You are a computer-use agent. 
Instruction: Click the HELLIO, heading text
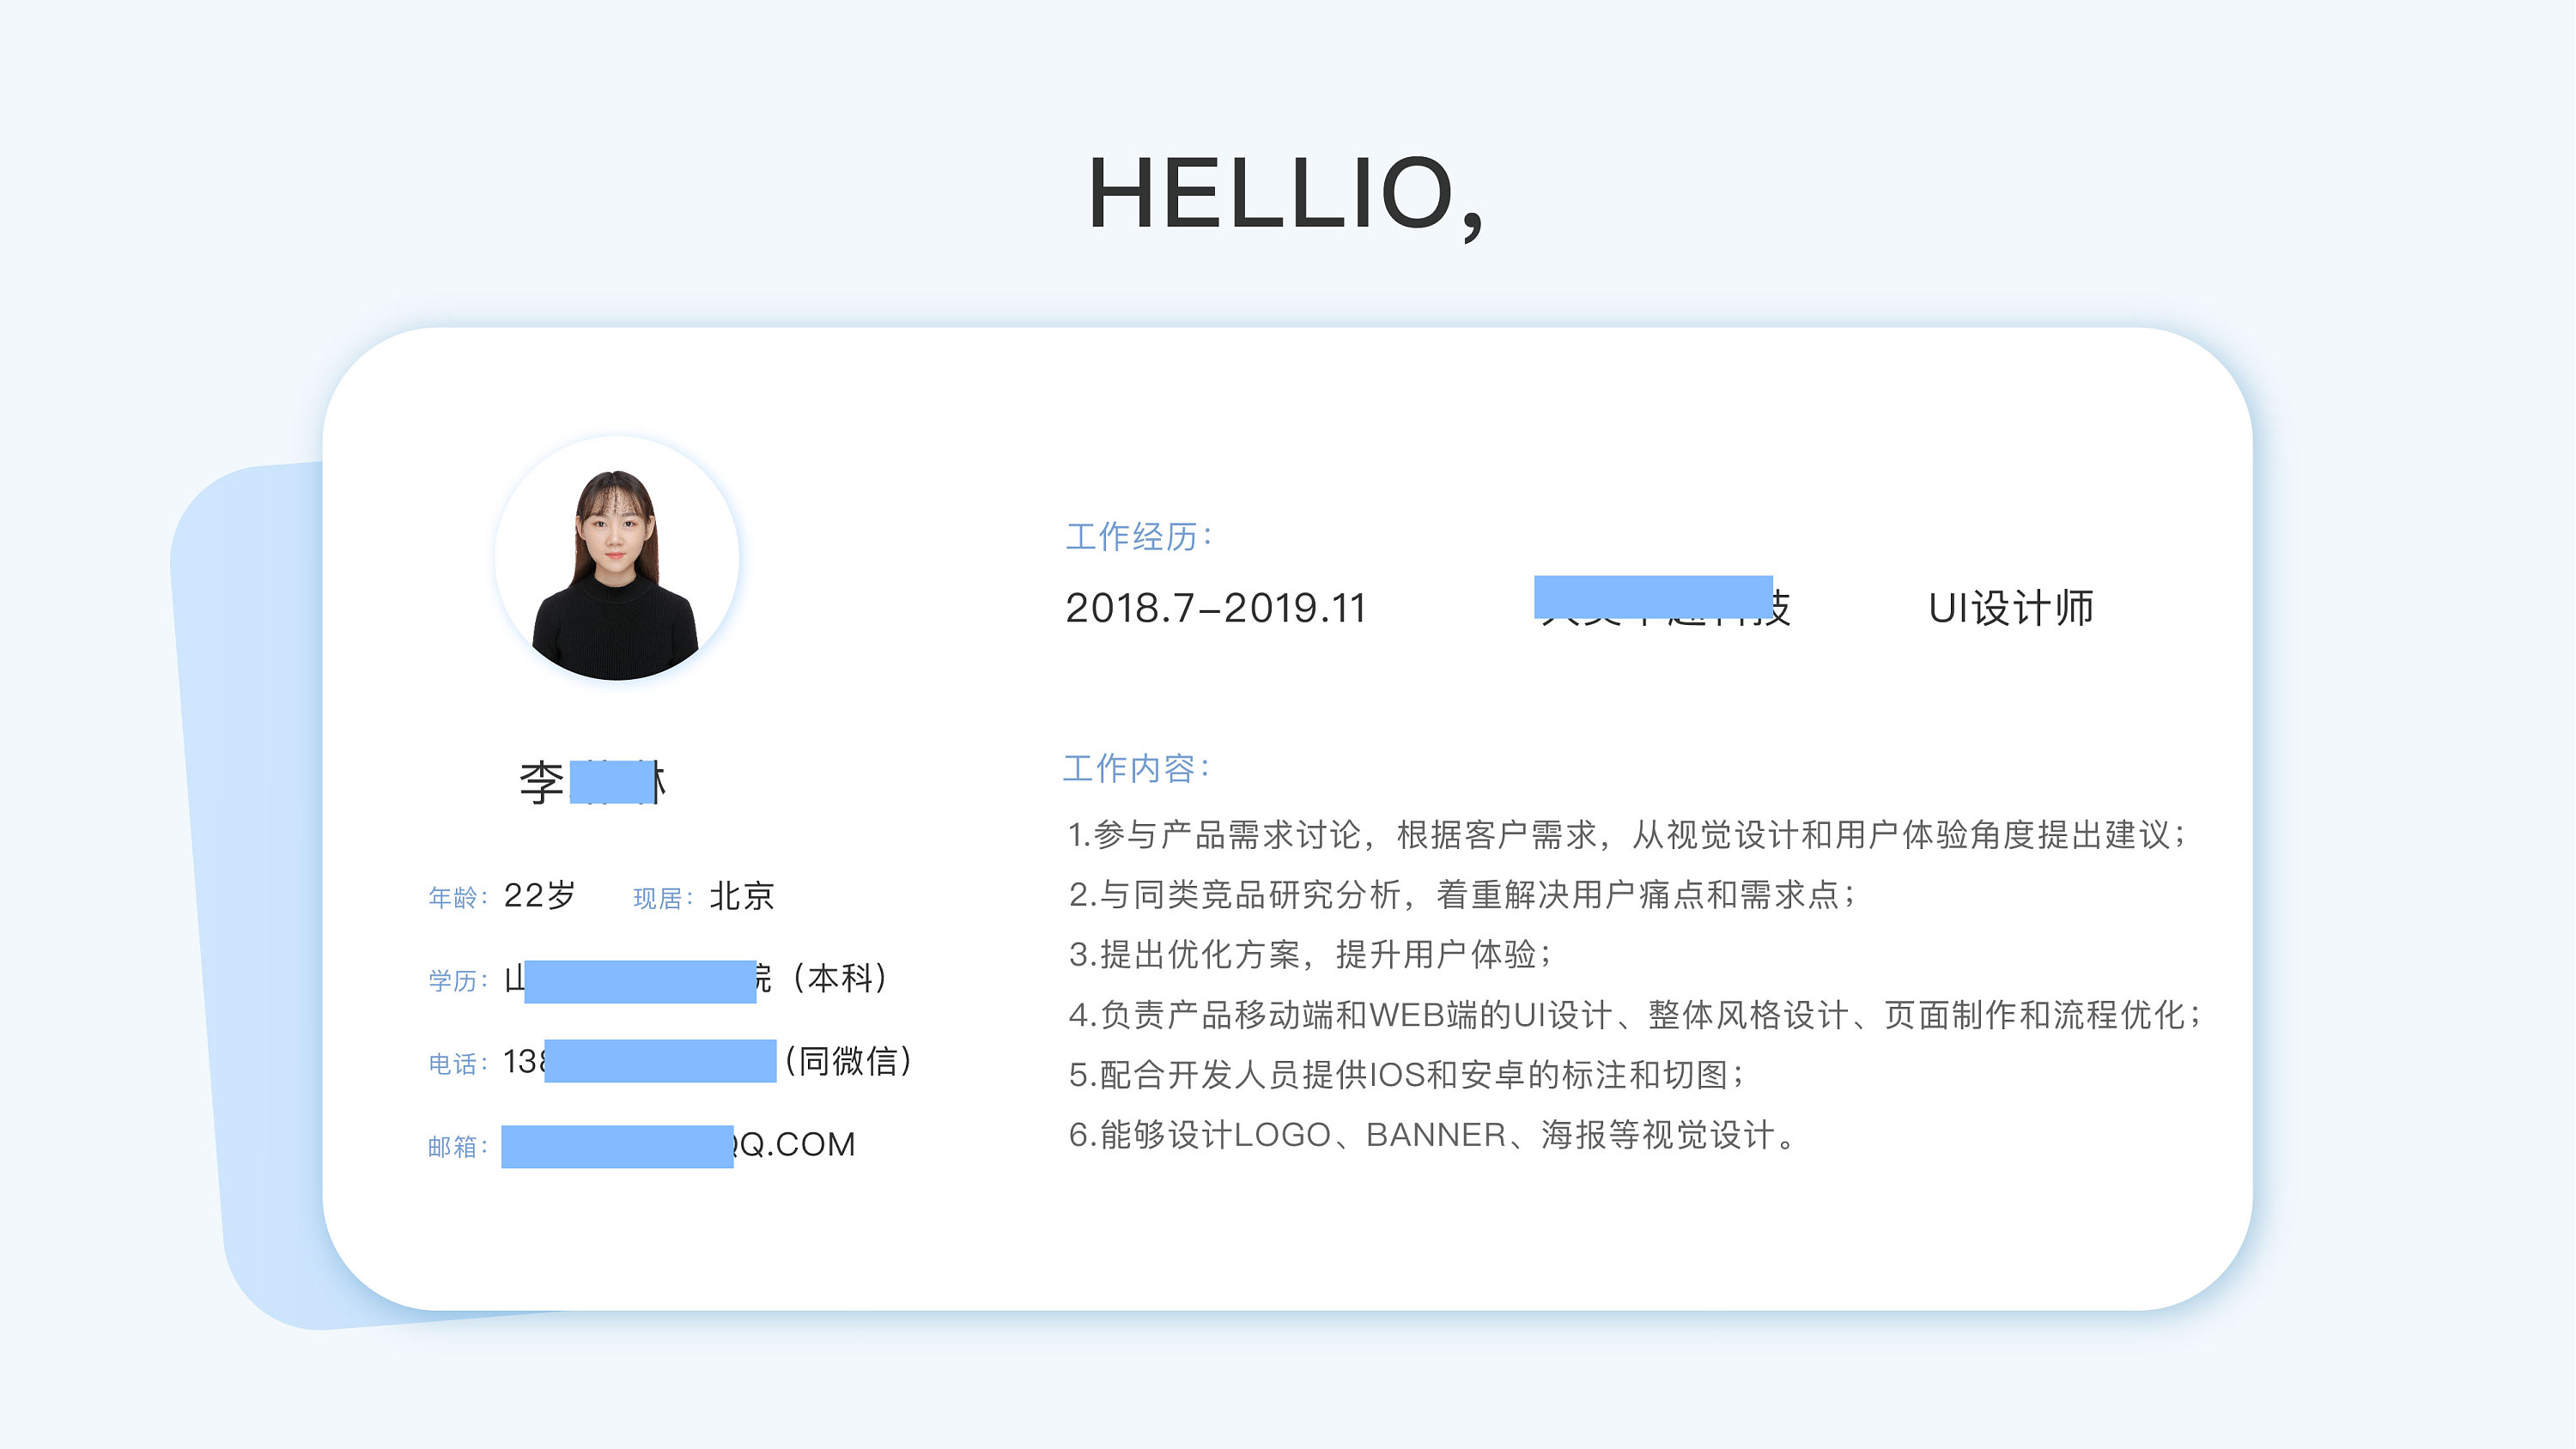coord(1286,195)
